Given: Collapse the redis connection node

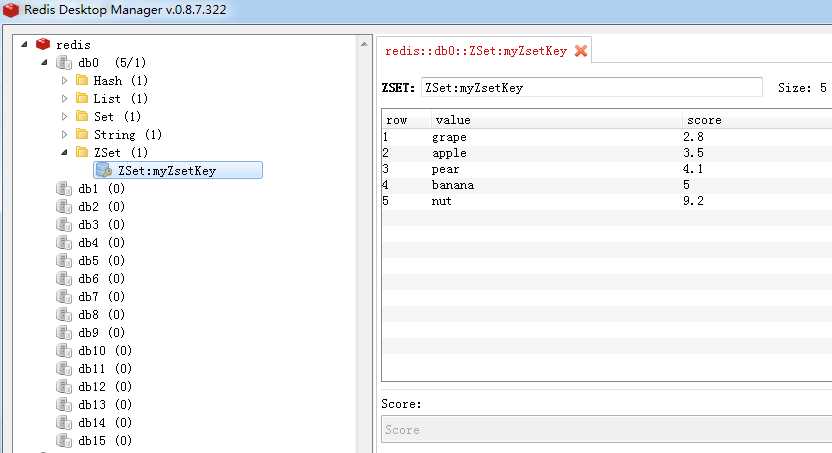Looking at the screenshot, I should (24, 45).
